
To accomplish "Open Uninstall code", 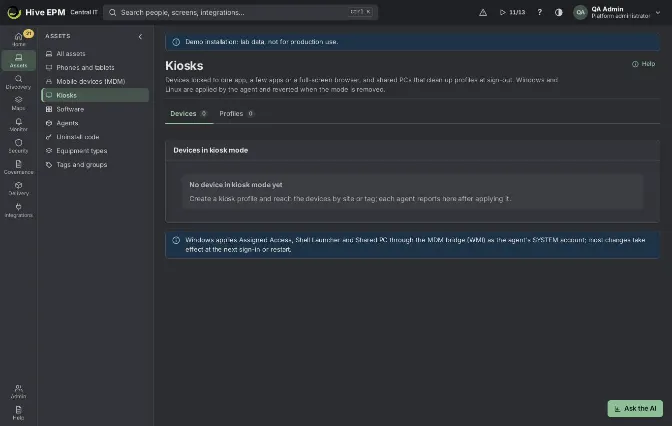I will coord(95,137).
